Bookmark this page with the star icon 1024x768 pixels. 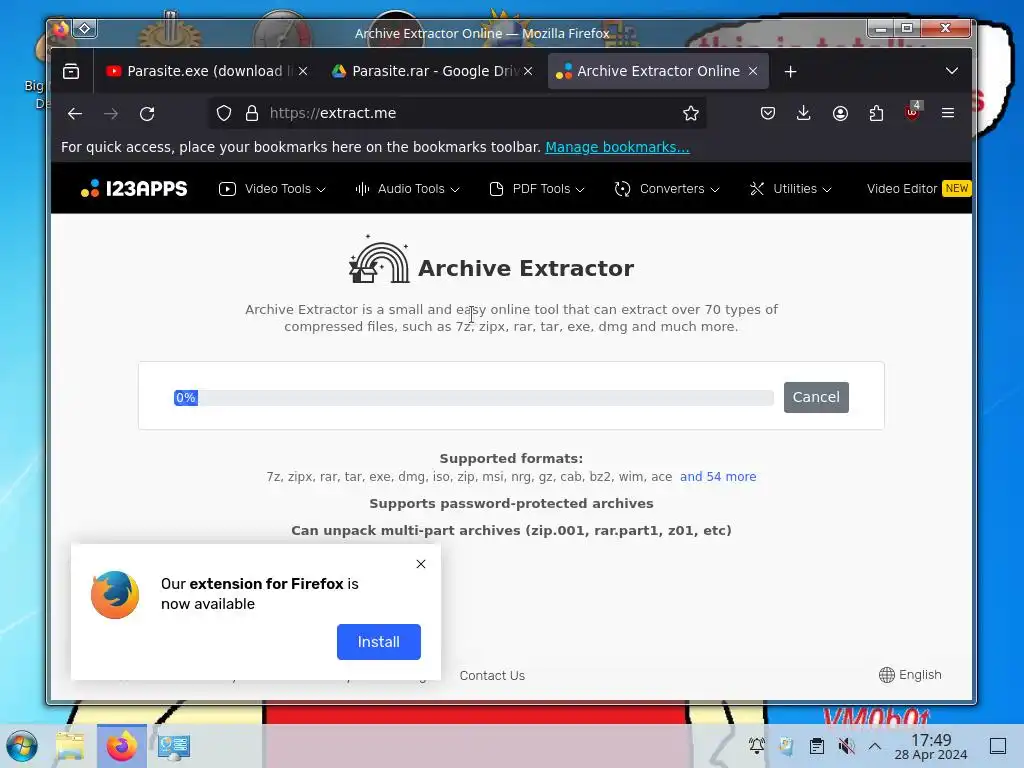click(690, 114)
